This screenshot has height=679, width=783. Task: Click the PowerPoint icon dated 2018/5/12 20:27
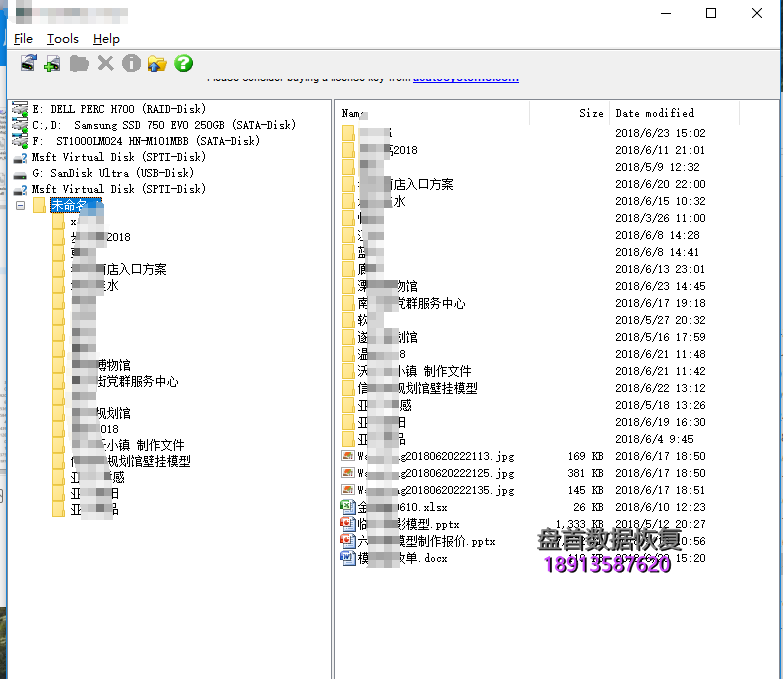click(x=348, y=524)
